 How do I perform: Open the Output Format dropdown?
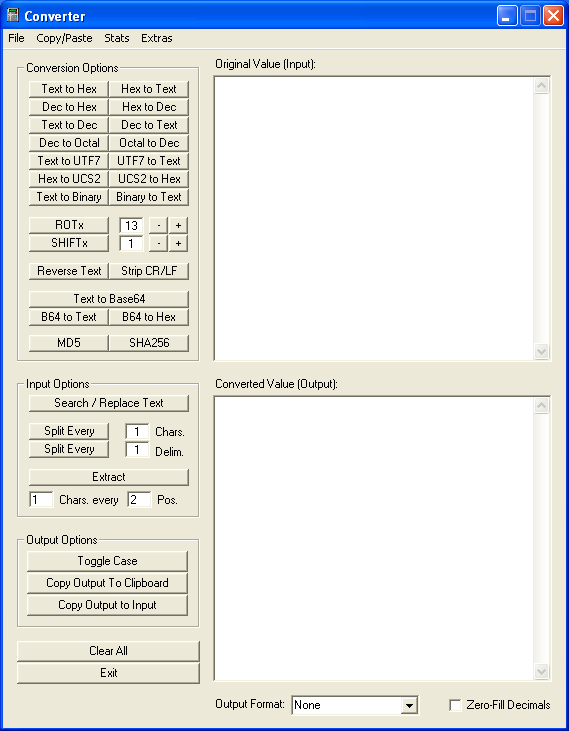409,705
